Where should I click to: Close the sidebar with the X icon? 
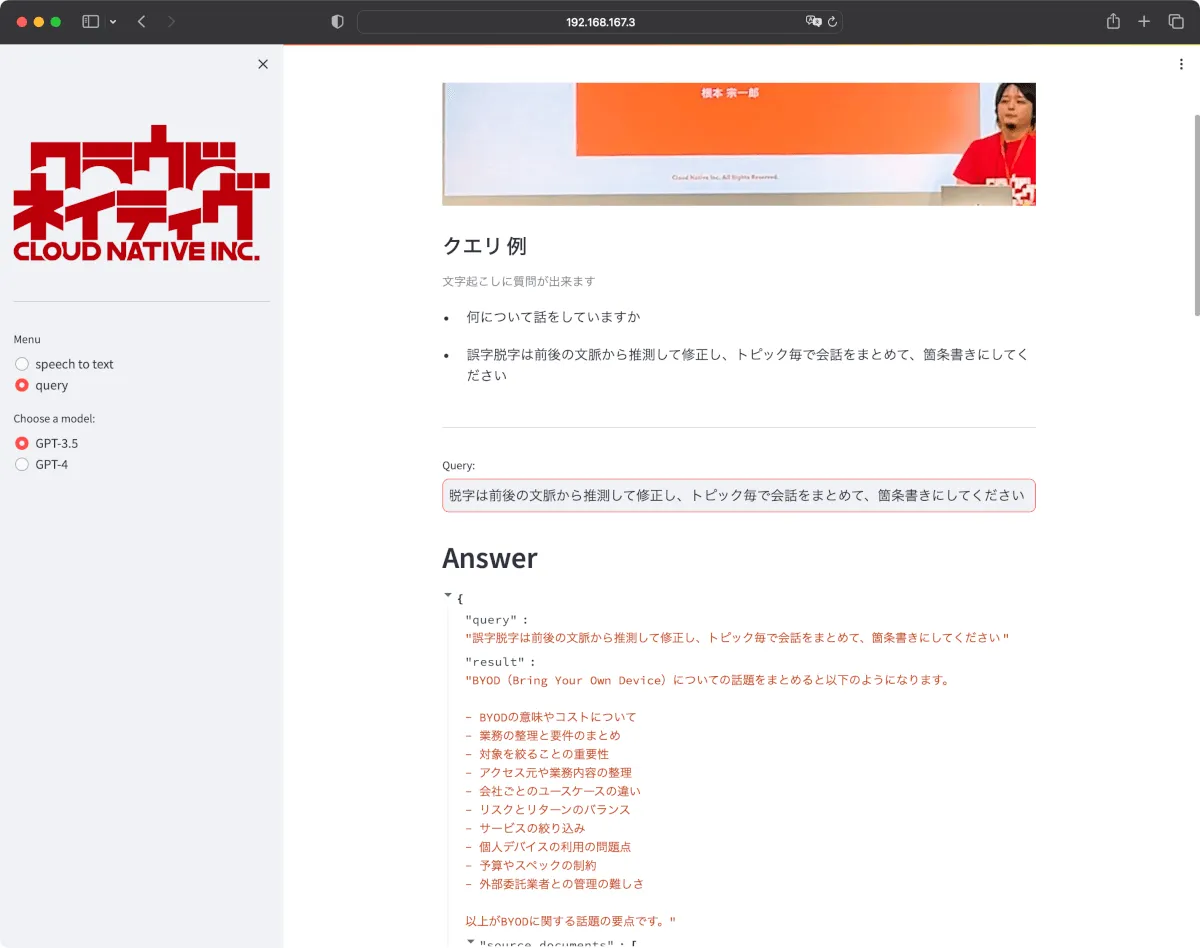click(263, 64)
